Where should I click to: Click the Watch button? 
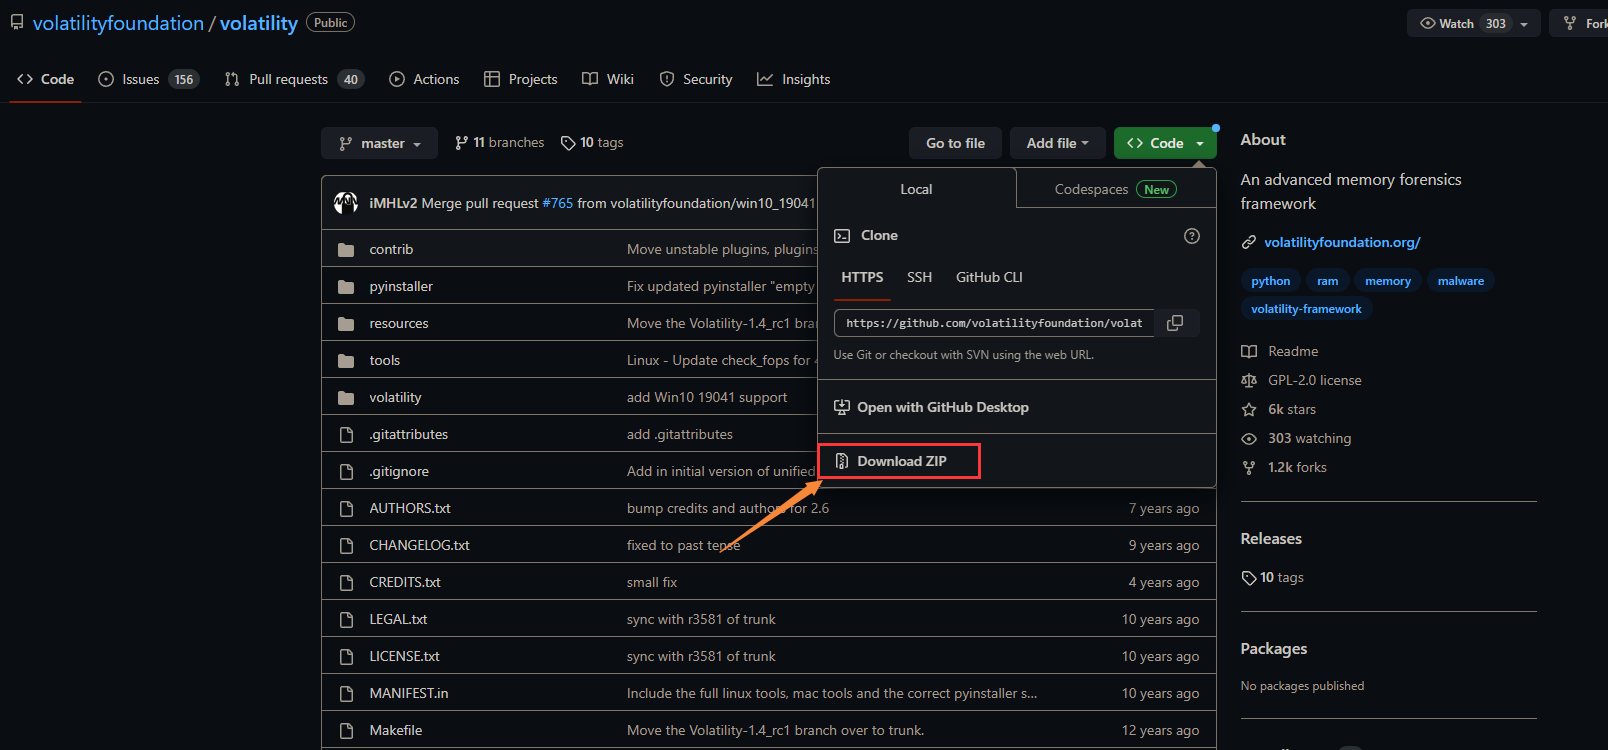pos(1456,24)
